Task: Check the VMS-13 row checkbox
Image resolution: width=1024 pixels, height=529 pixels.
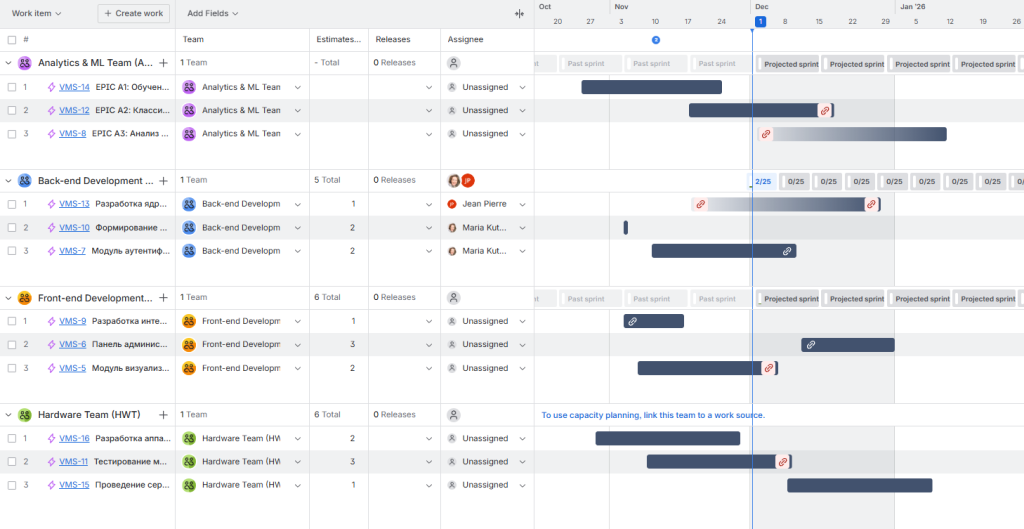Action: click(x=12, y=204)
